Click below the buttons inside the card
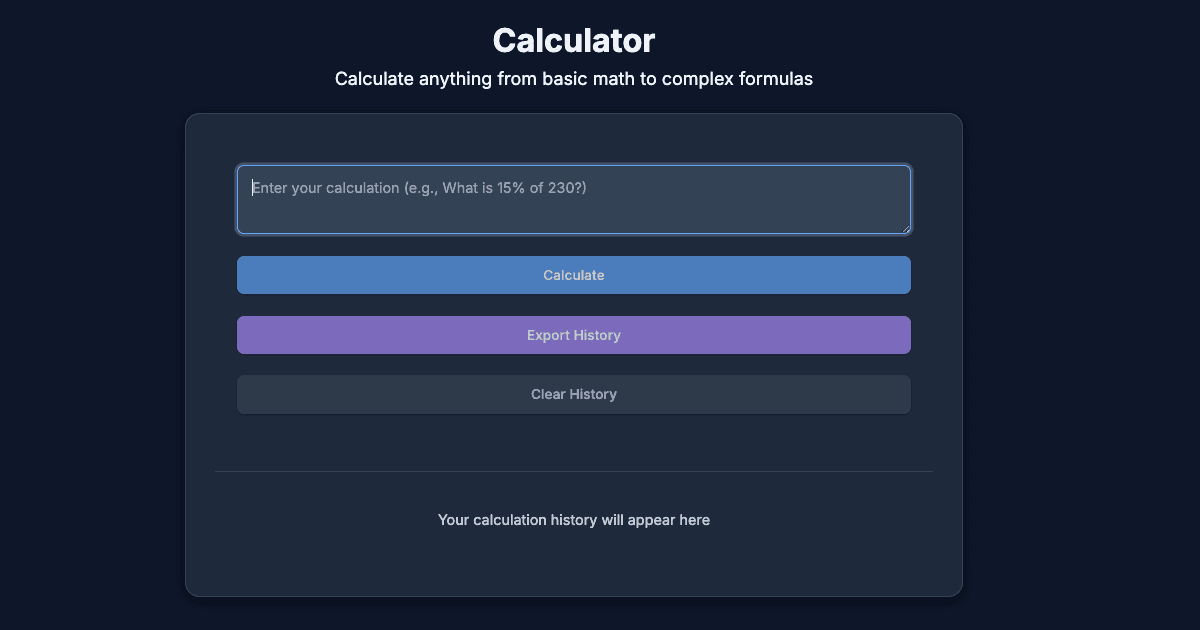This screenshot has width=1200, height=630. 573,435
